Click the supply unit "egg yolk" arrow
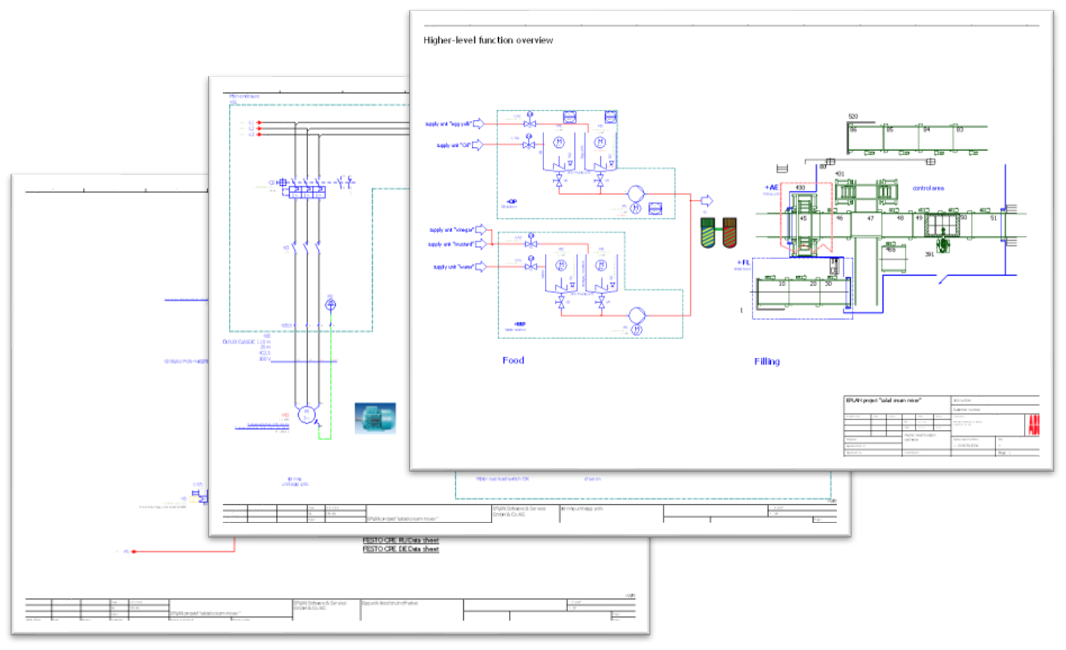Screen dimensions: 1066x650 point(477,123)
